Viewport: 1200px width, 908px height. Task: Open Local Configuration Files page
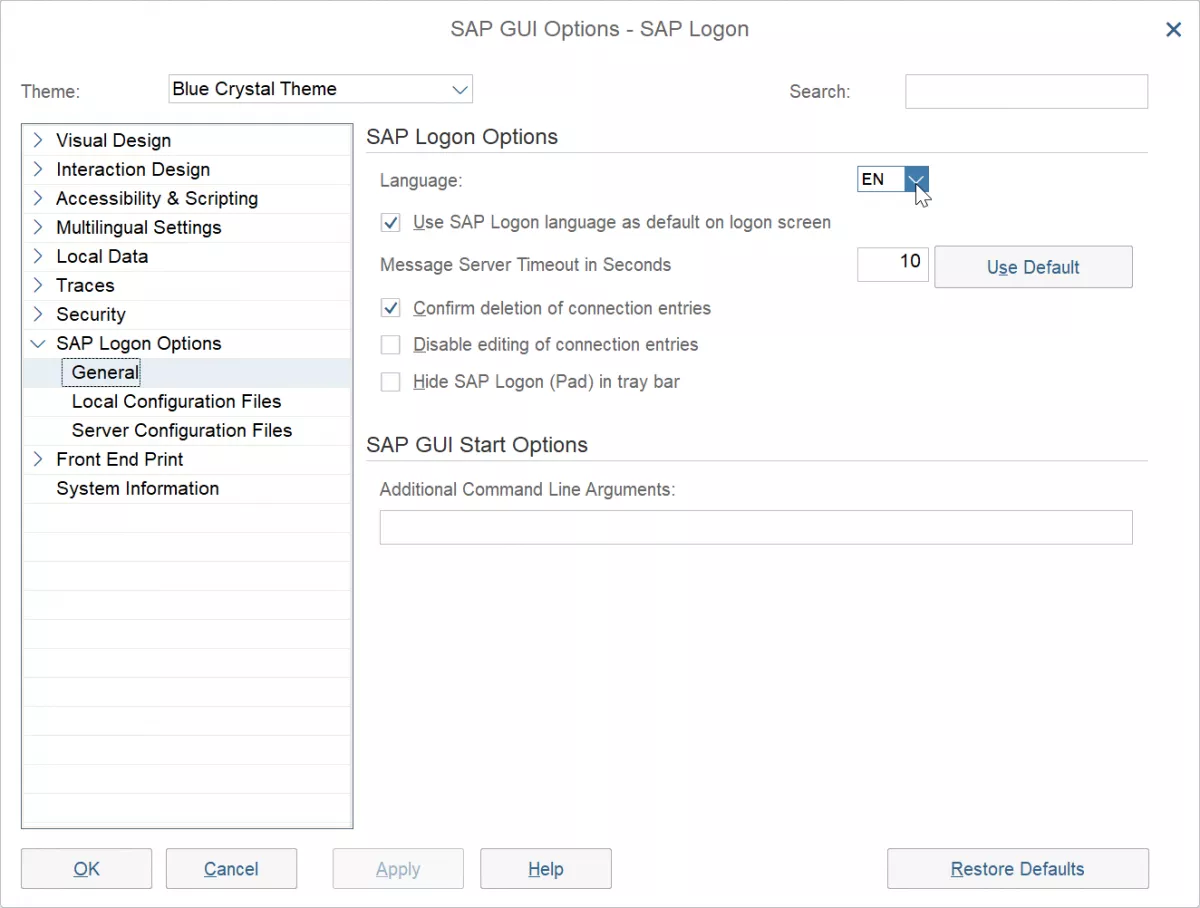177,401
